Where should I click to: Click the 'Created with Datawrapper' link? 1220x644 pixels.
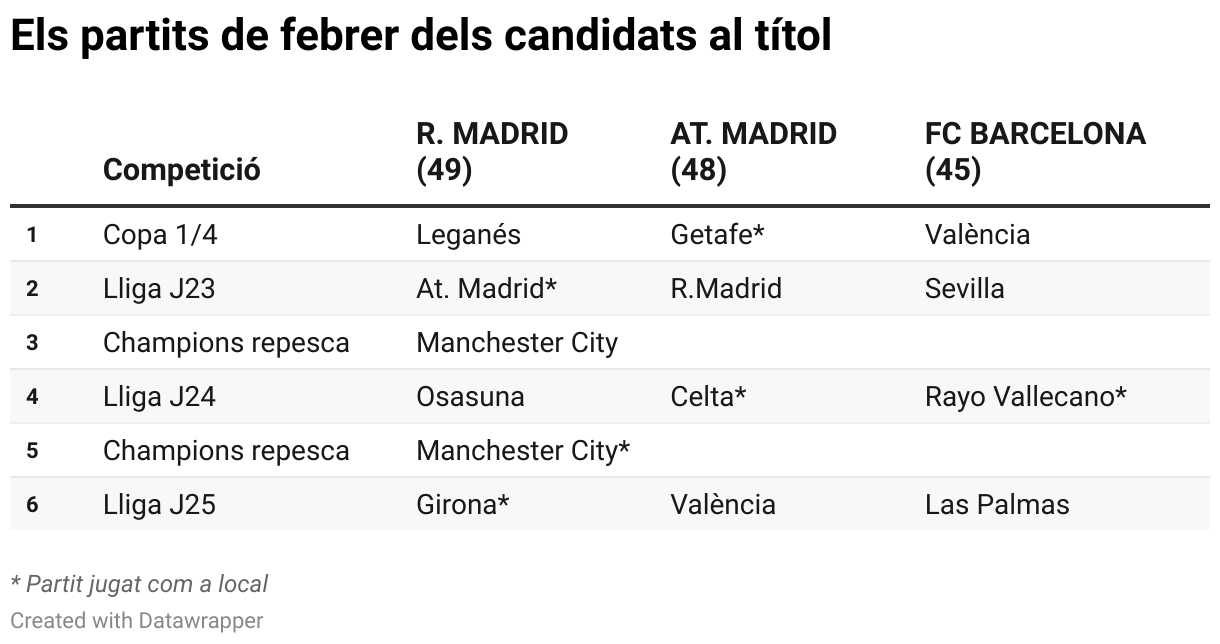point(137,621)
